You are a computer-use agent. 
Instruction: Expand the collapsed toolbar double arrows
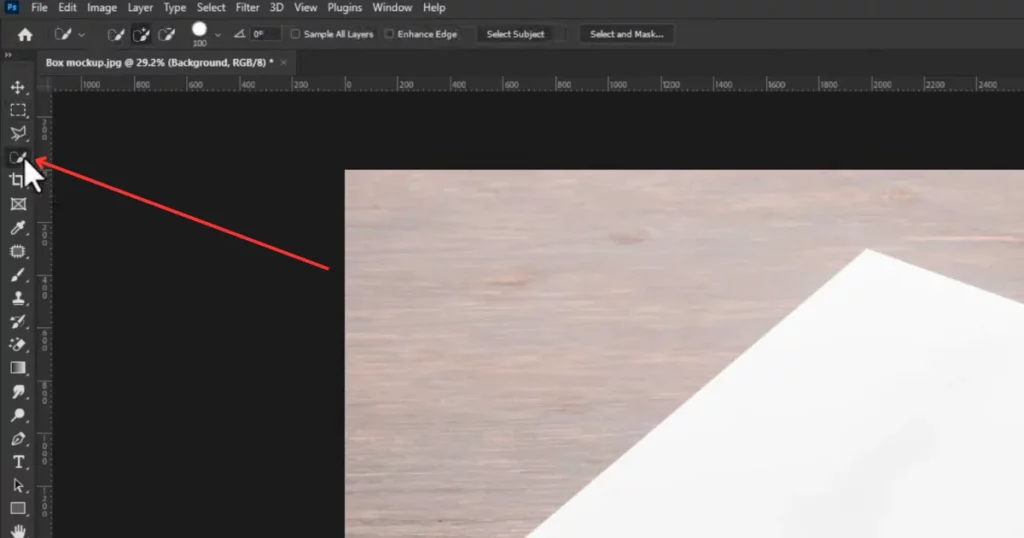(8, 55)
